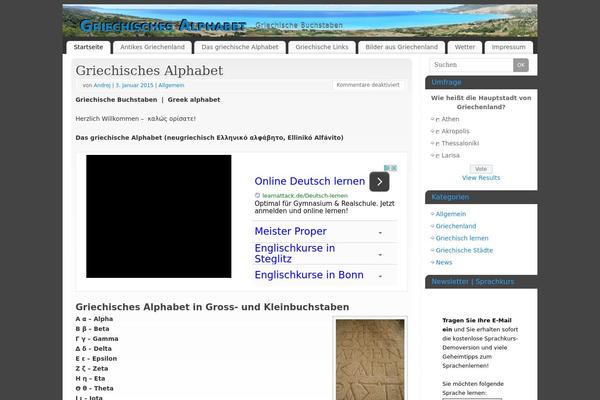Viewport: 600px width, 400px height.
Task: Click the text 'Ε ε - Epsilon'
Action: [x=96, y=359]
